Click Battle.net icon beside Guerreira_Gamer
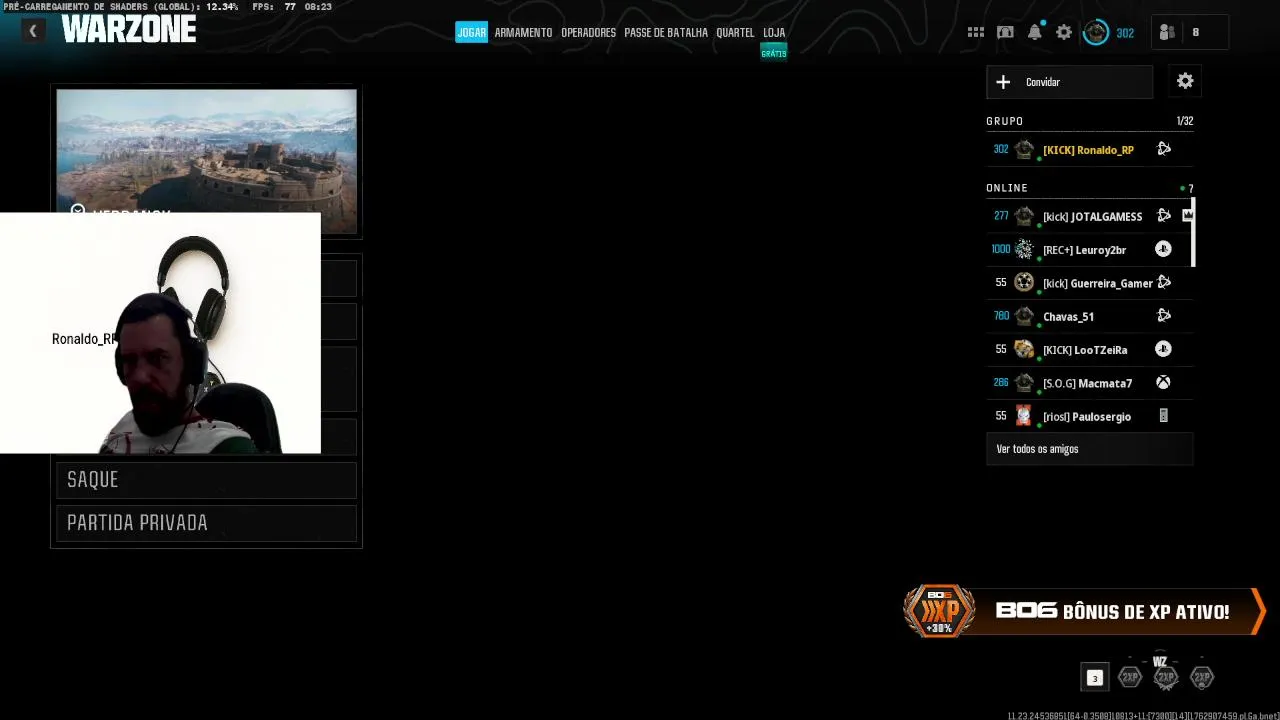The image size is (1280, 720). click(x=1163, y=282)
